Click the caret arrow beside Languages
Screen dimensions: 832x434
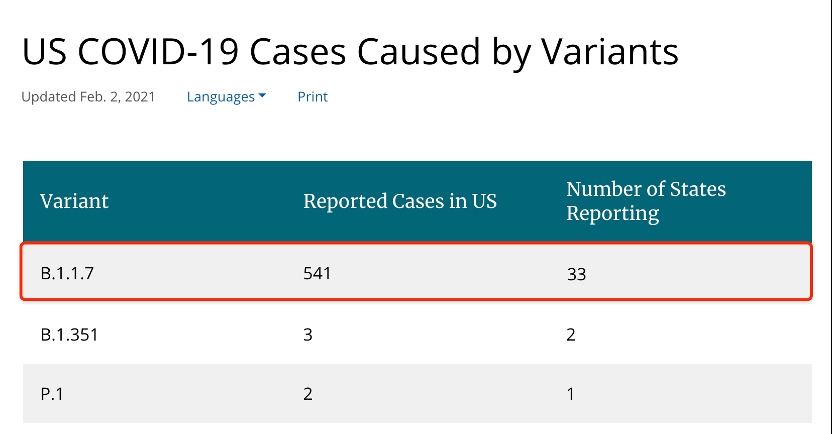(x=262, y=97)
